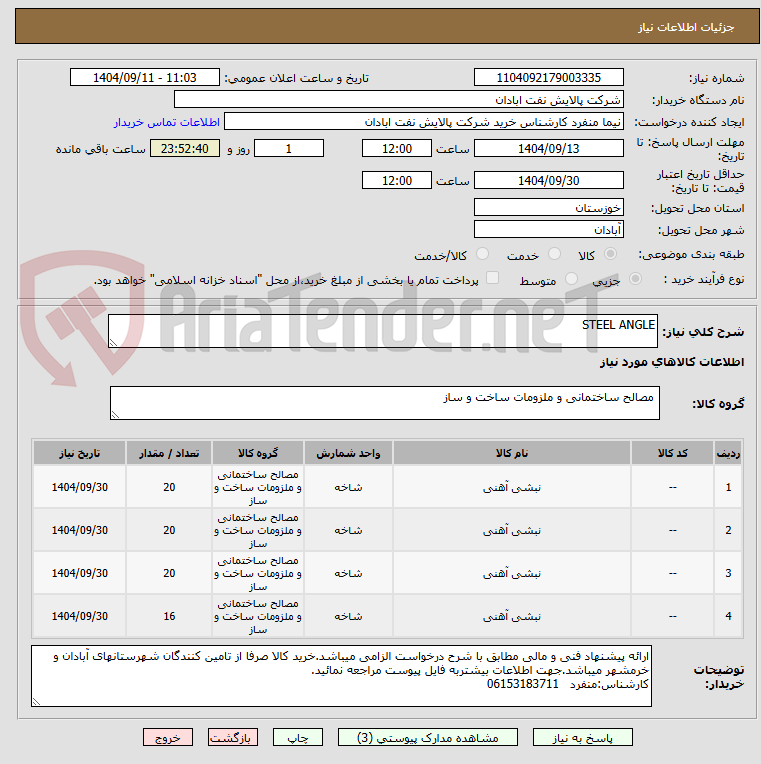
Task: Click نبشی آهنی in row 2
Action: tap(512, 530)
